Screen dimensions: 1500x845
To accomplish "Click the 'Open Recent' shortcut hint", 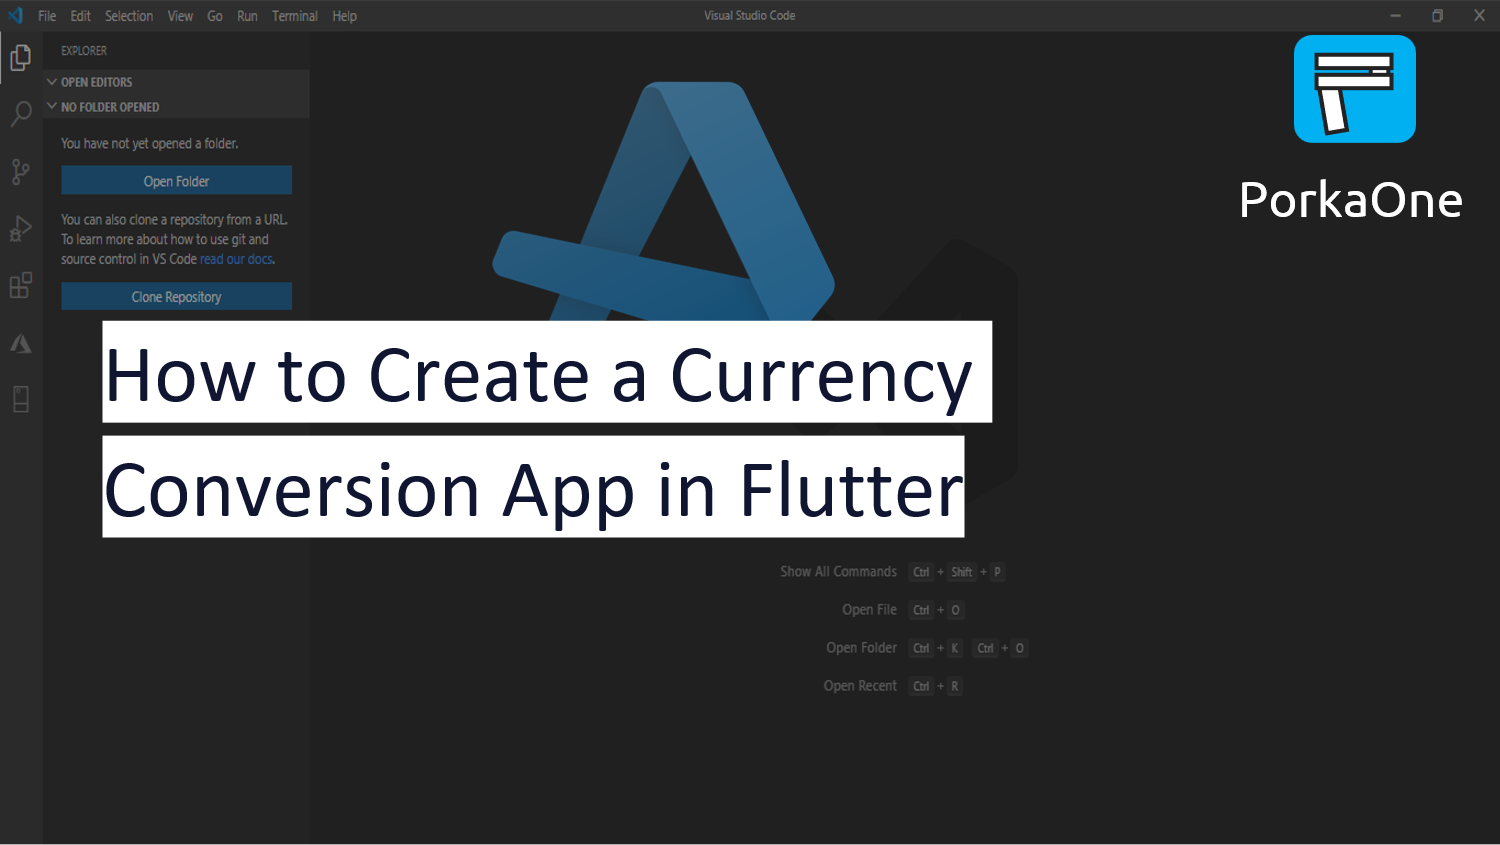I will [860, 686].
